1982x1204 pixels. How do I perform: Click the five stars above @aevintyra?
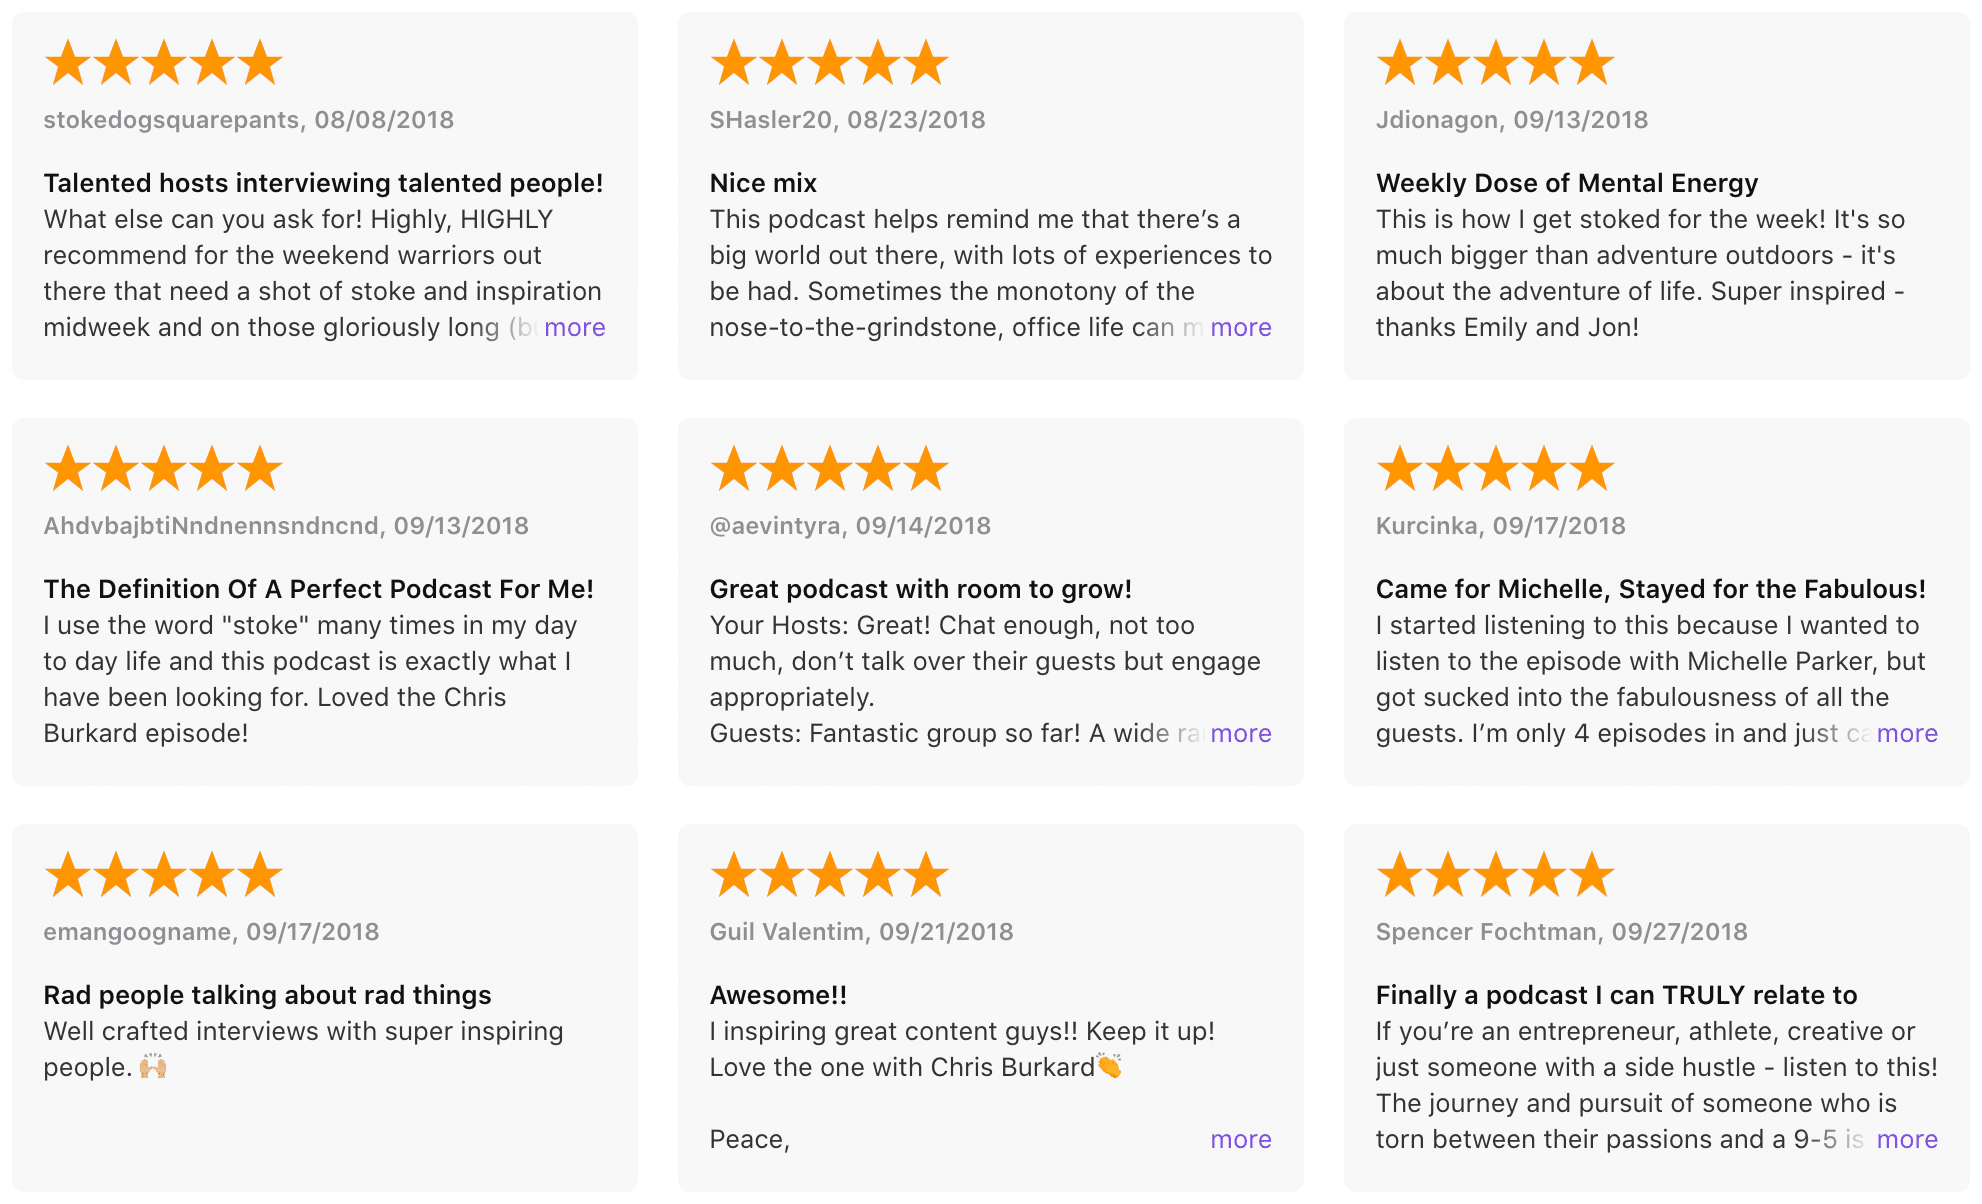(830, 469)
